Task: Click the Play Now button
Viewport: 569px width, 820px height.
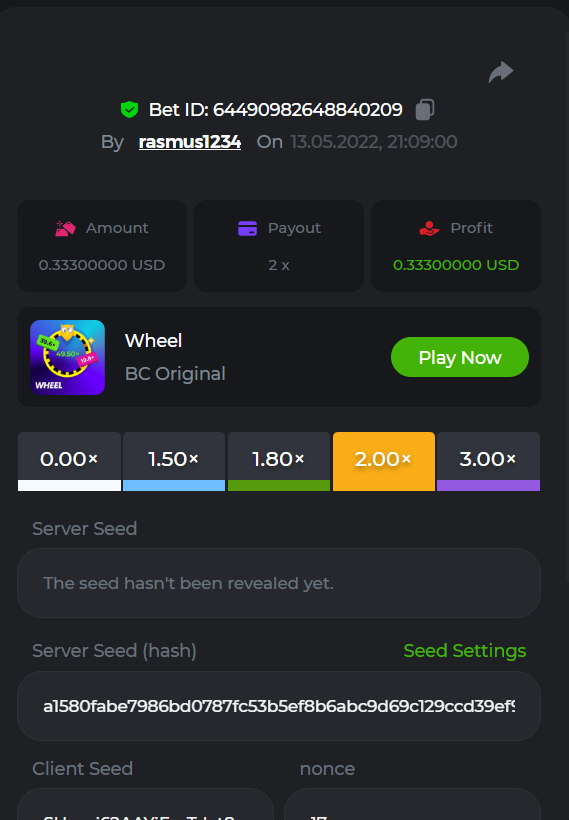Action: (x=460, y=357)
